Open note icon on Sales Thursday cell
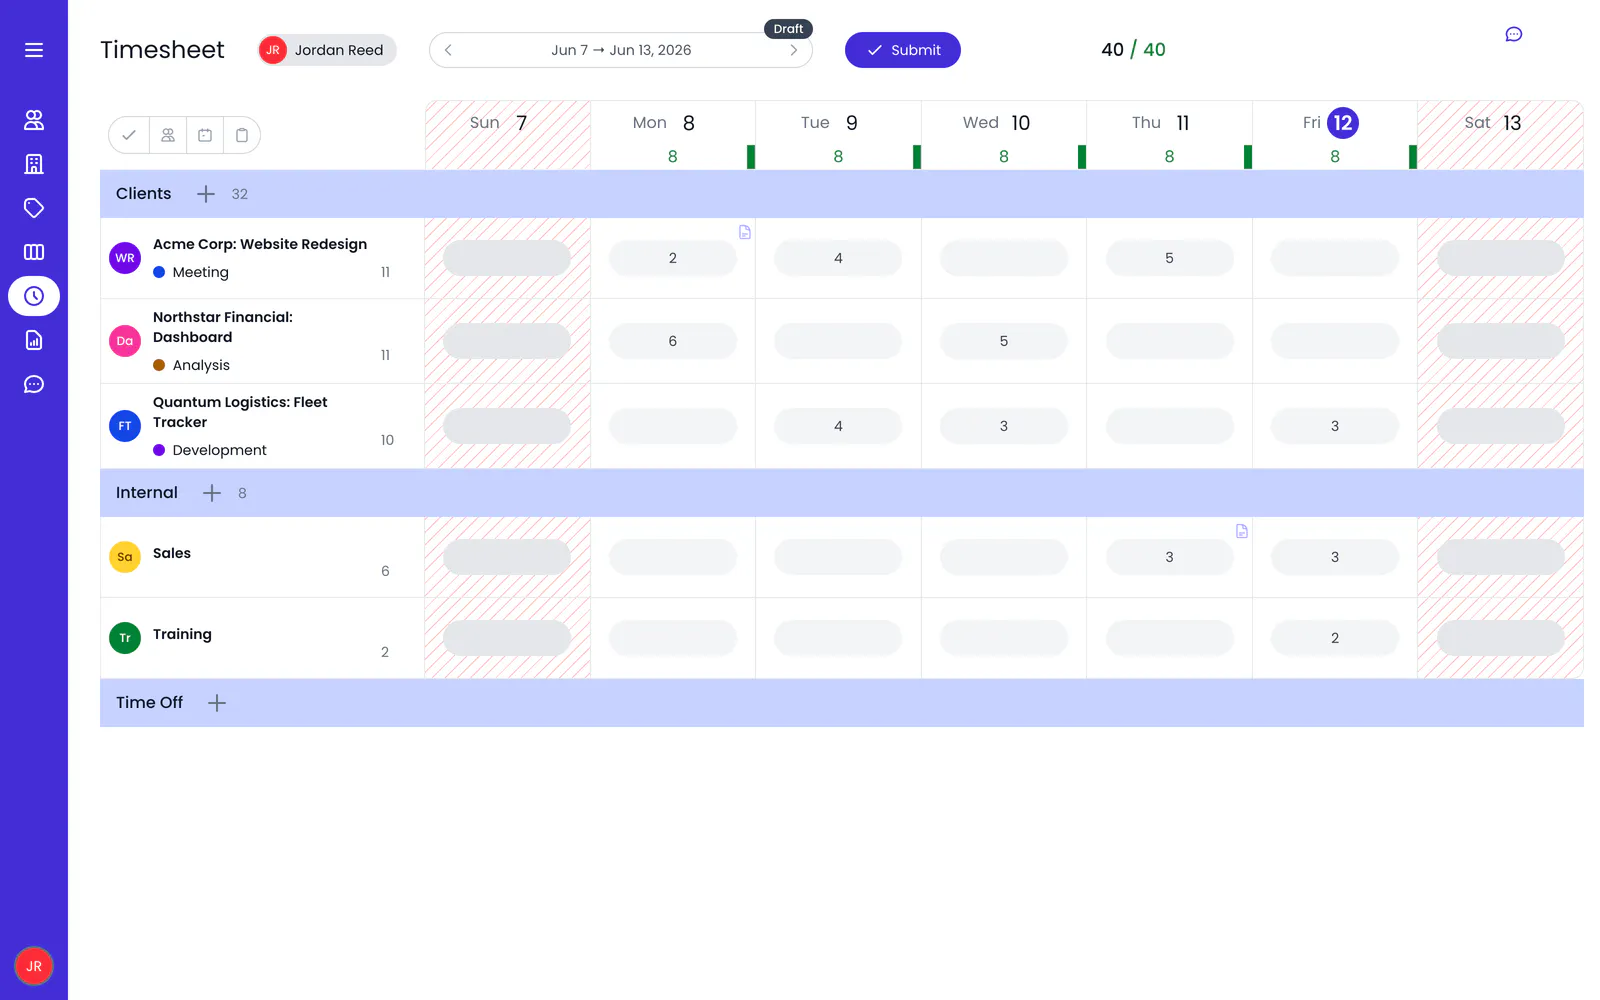Image resolution: width=1600 pixels, height=1000 pixels. (1242, 531)
